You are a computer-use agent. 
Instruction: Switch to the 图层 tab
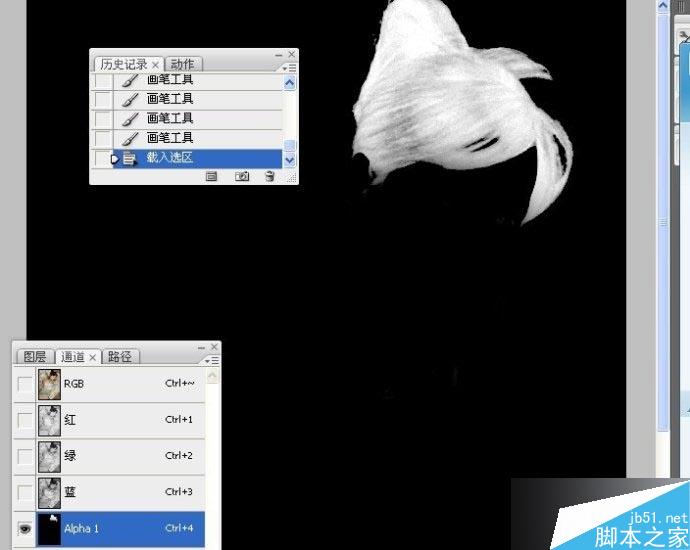pyautogui.click(x=34, y=357)
